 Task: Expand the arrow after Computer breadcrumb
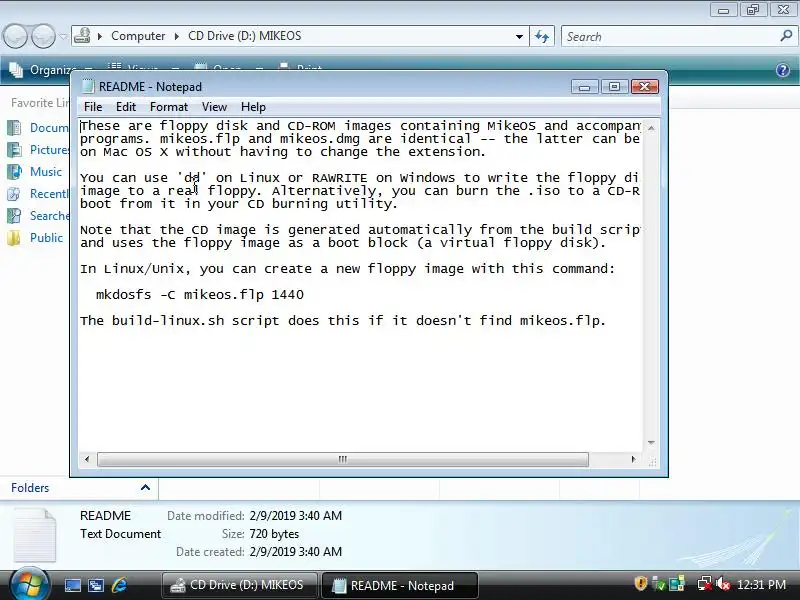(x=177, y=36)
